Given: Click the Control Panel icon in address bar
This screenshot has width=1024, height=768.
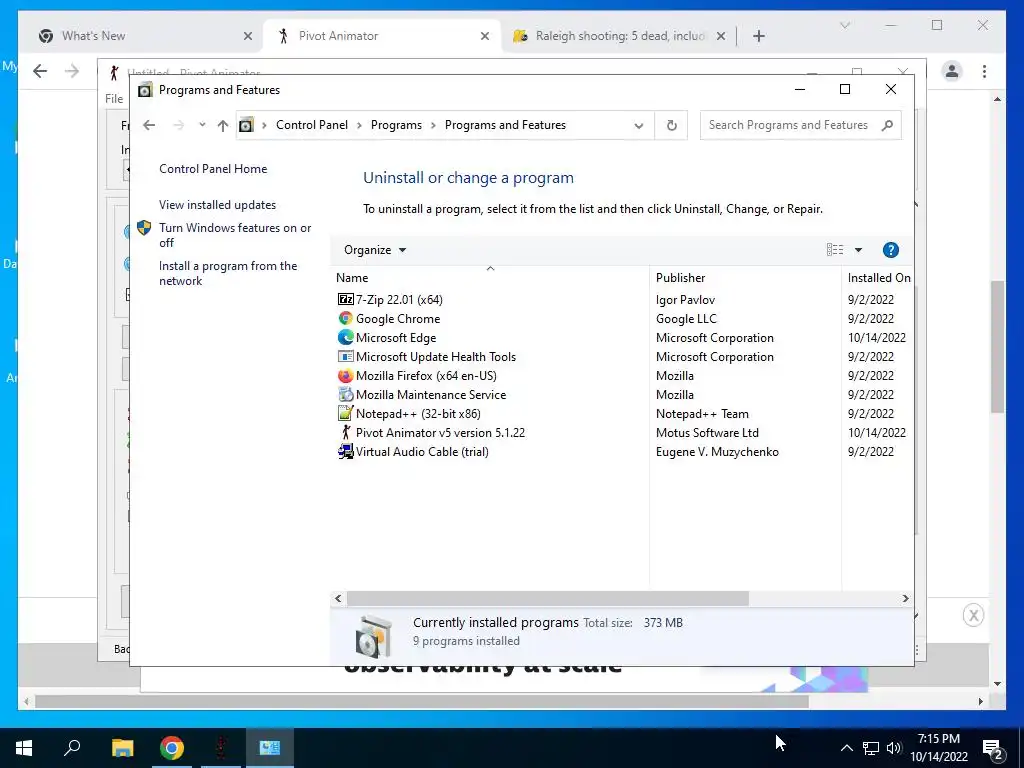Looking at the screenshot, I should 246,125.
